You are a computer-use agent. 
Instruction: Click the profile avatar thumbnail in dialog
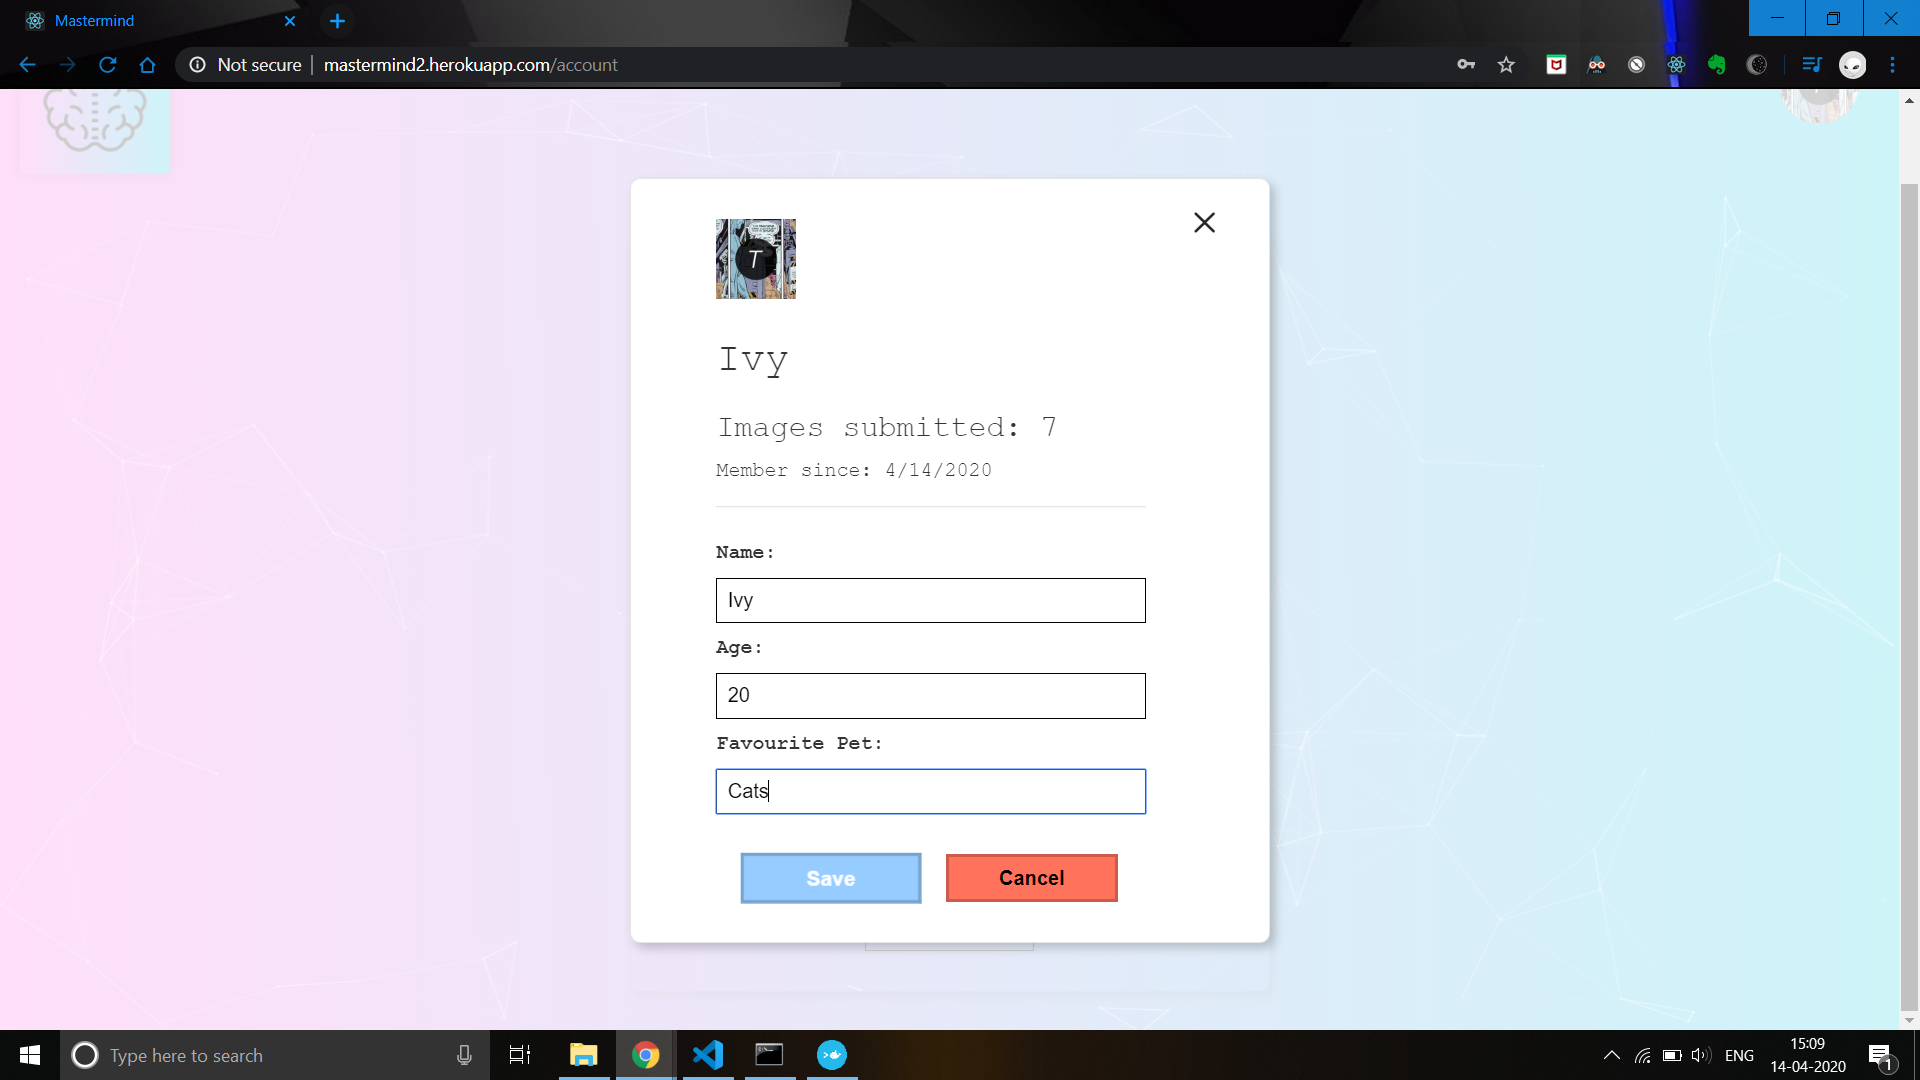(756, 259)
